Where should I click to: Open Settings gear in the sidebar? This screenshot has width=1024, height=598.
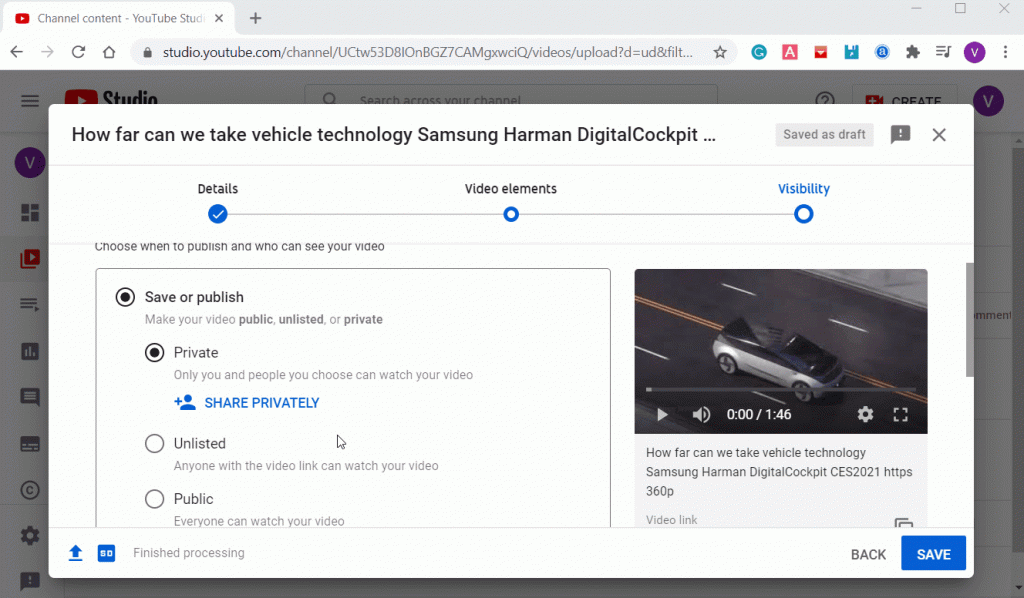tap(30, 536)
